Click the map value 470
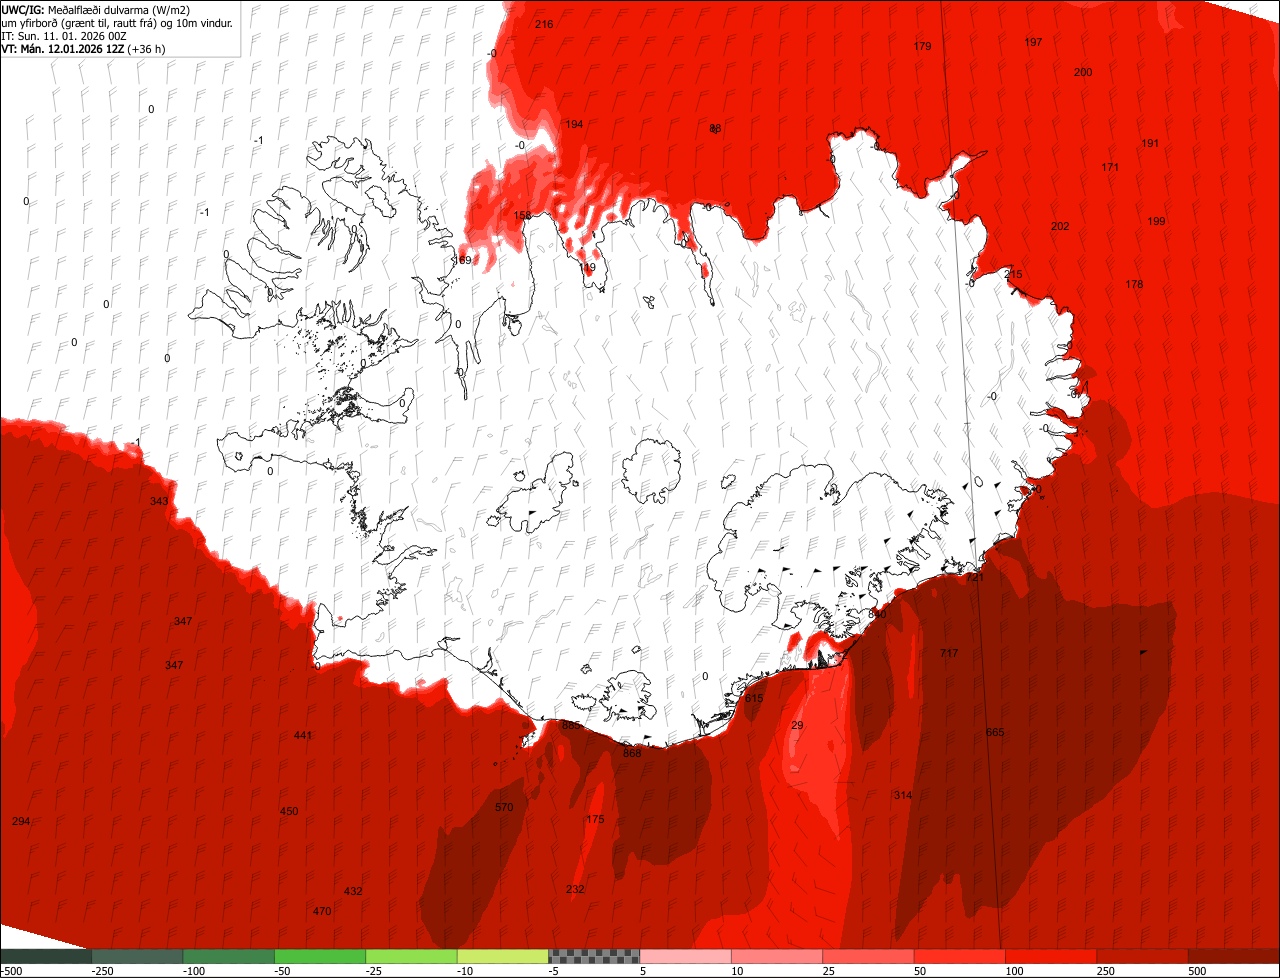 click(x=322, y=911)
